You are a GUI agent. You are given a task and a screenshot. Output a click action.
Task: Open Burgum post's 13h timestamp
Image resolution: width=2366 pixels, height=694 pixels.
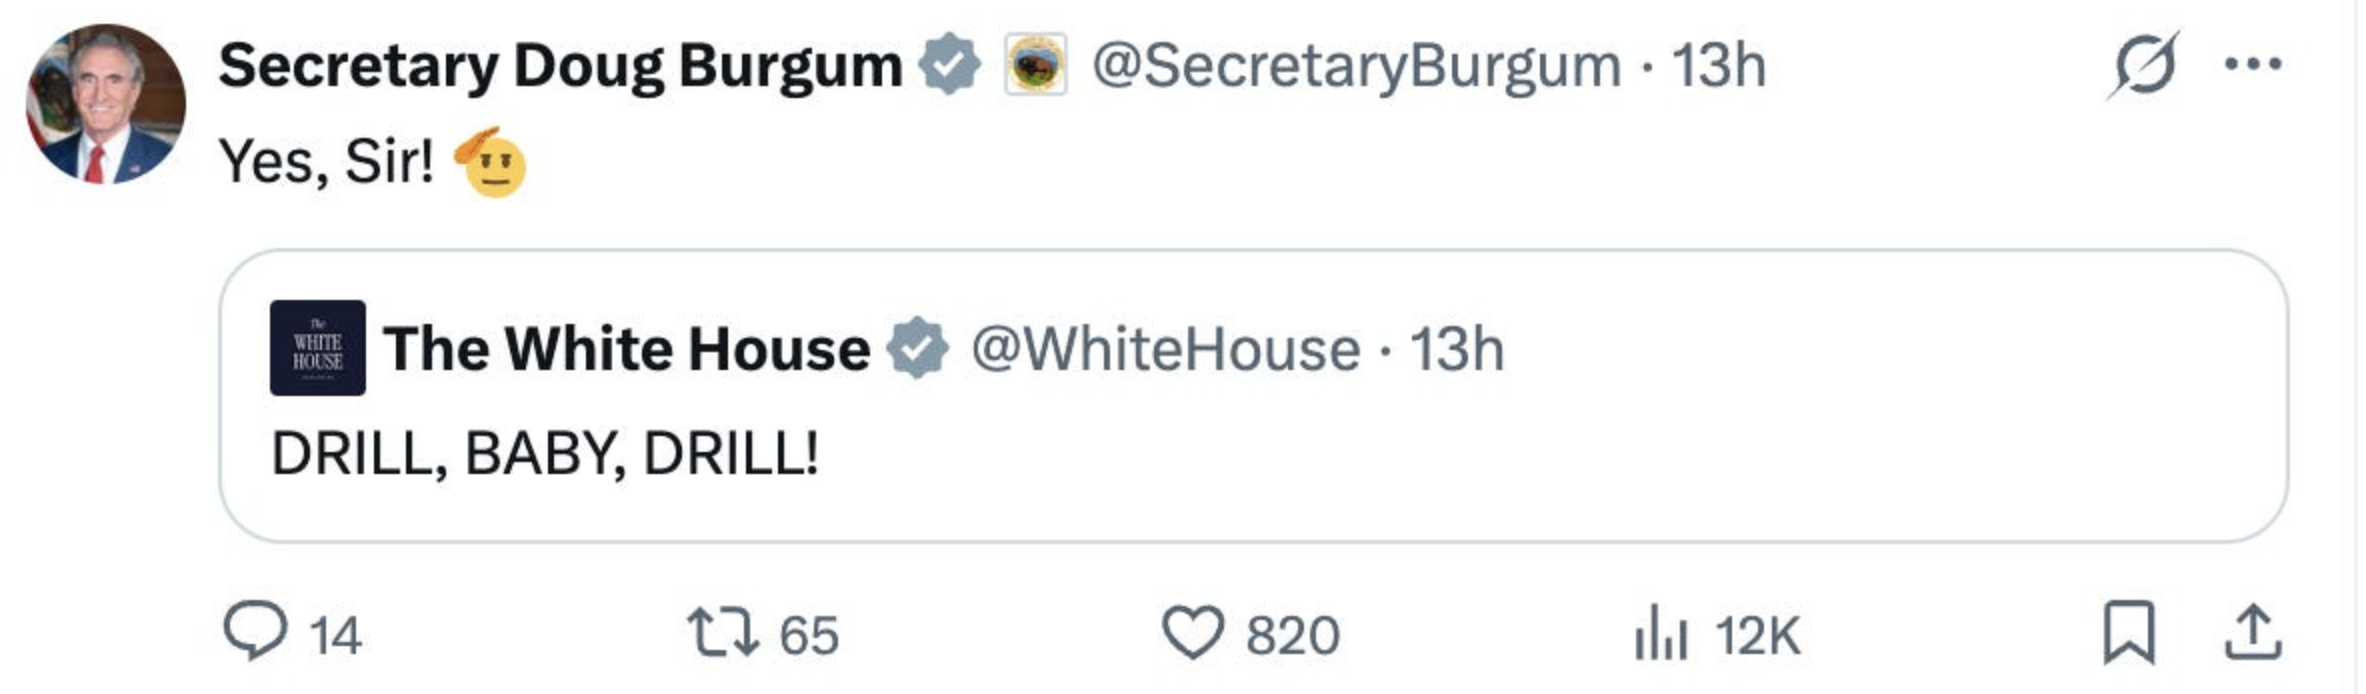point(1719,66)
